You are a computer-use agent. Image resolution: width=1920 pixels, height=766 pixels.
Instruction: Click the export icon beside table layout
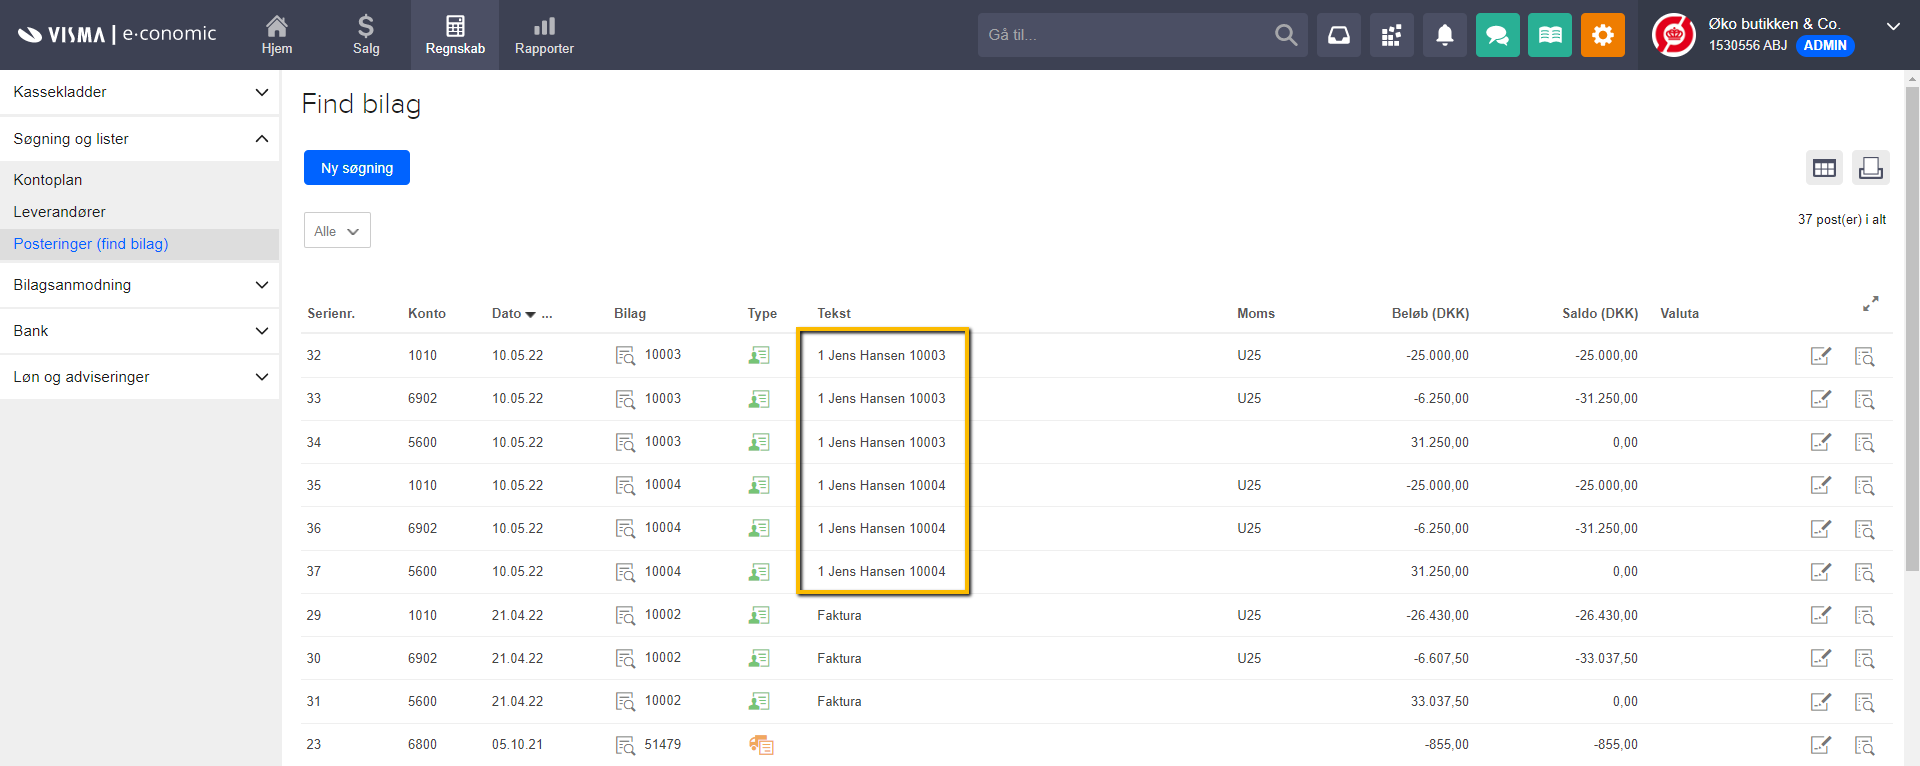[x=1870, y=168]
